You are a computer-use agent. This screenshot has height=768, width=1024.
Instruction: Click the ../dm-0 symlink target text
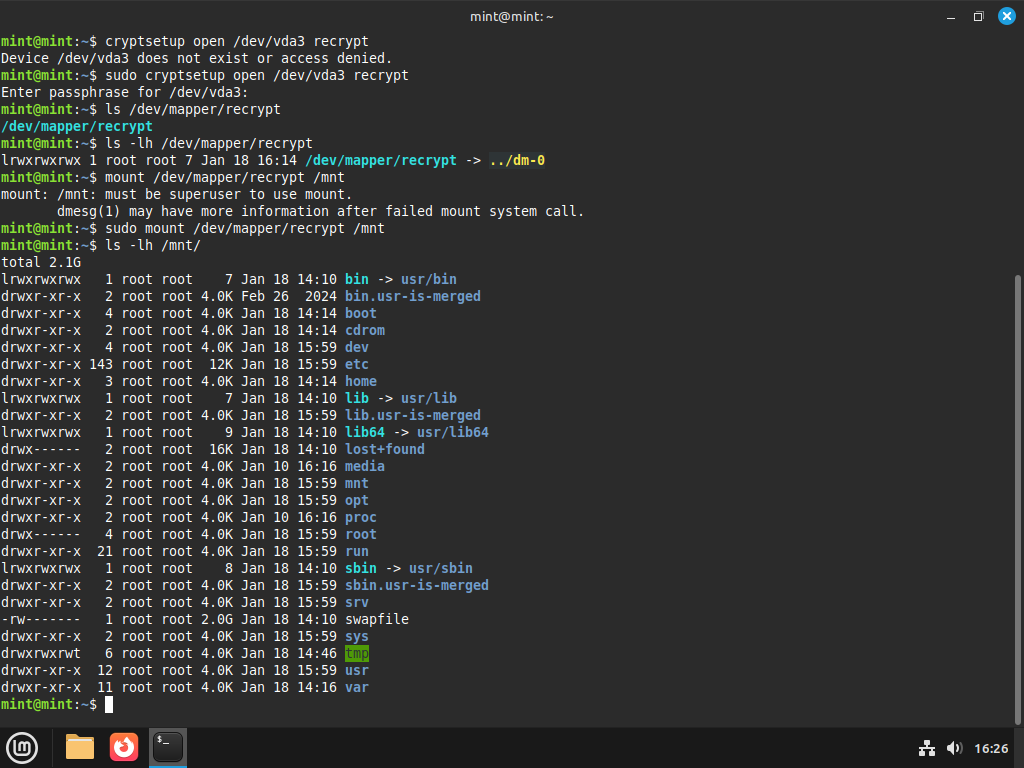(516, 160)
